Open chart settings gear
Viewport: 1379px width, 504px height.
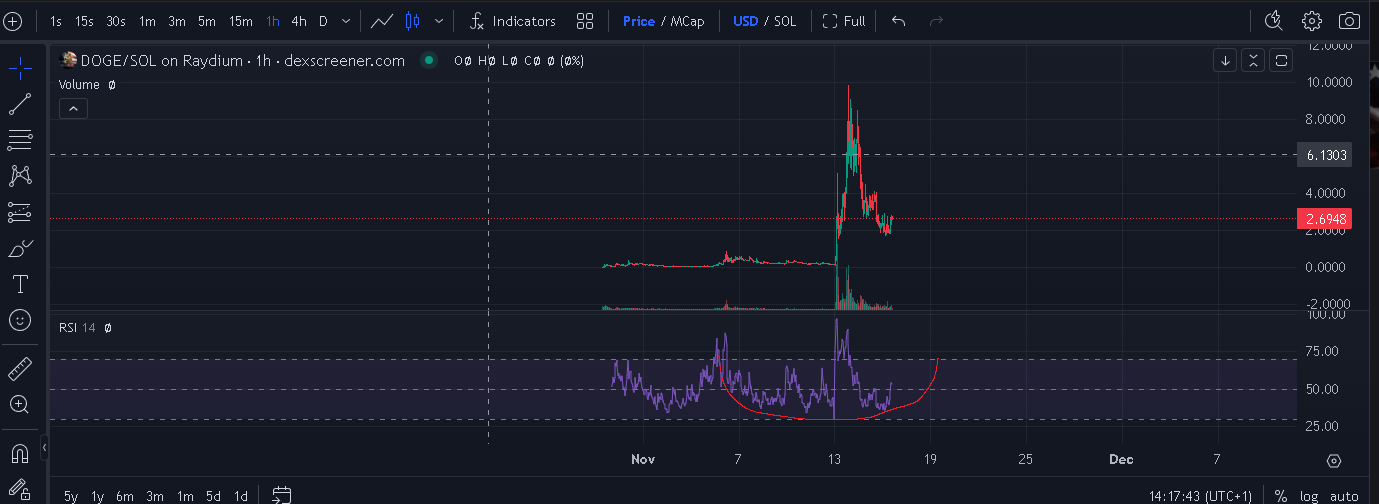[x=1312, y=20]
